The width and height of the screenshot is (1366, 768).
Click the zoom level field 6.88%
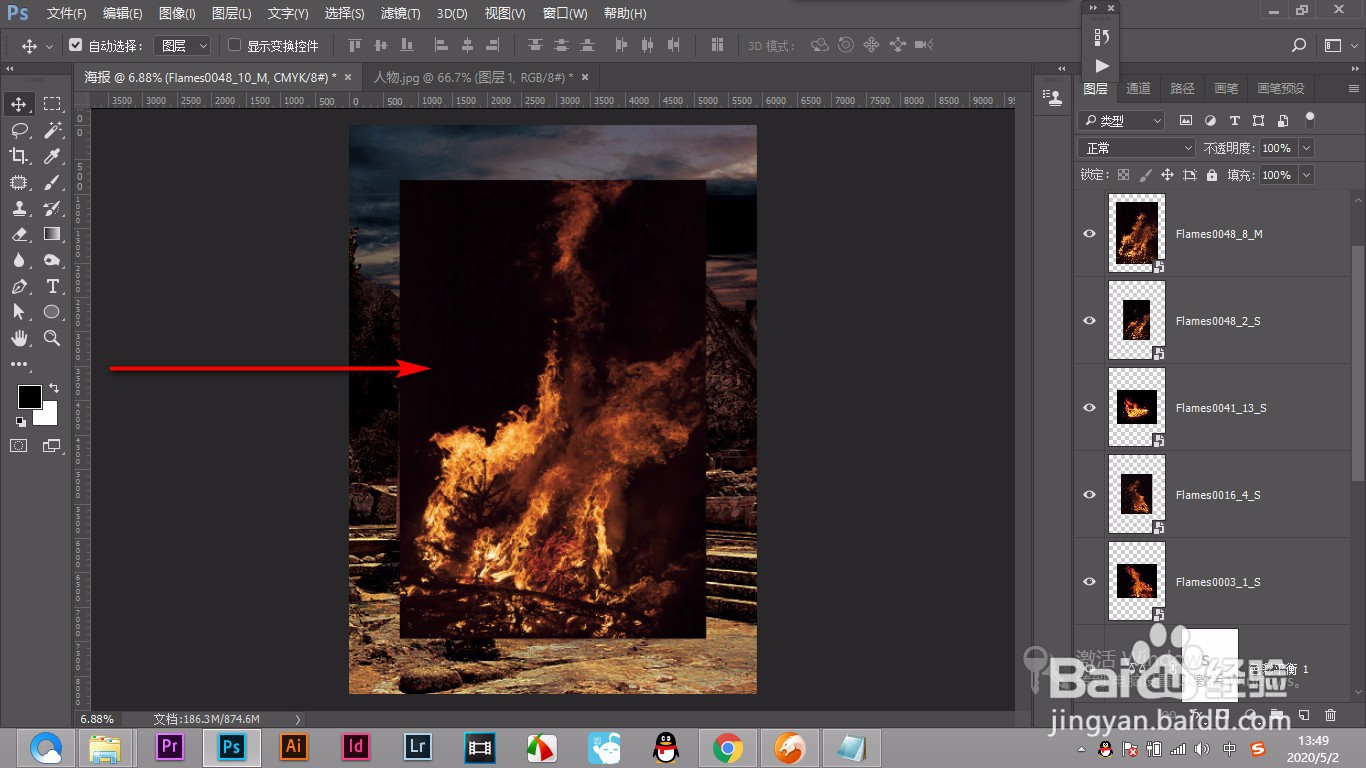point(97,719)
